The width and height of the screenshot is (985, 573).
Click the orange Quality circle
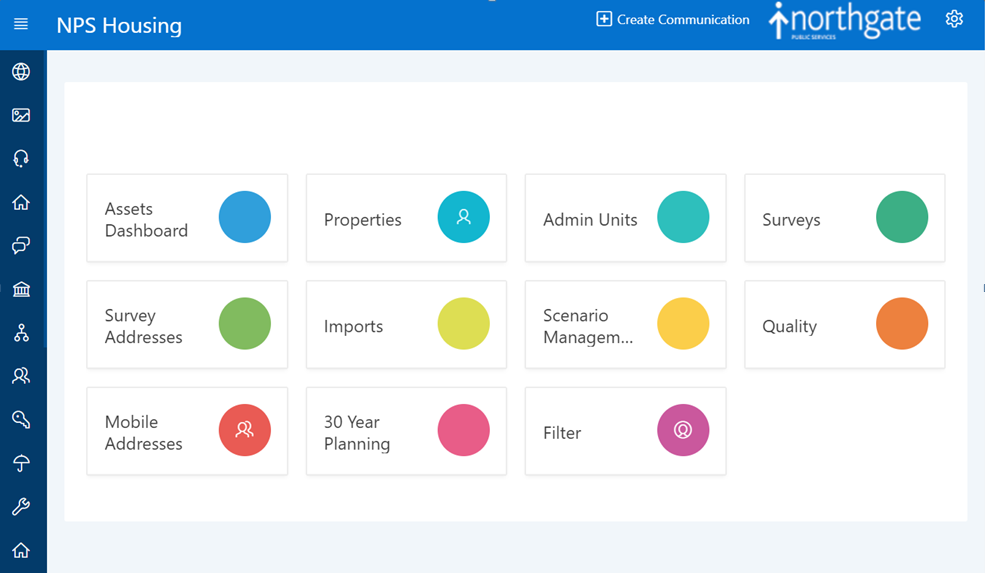point(902,324)
